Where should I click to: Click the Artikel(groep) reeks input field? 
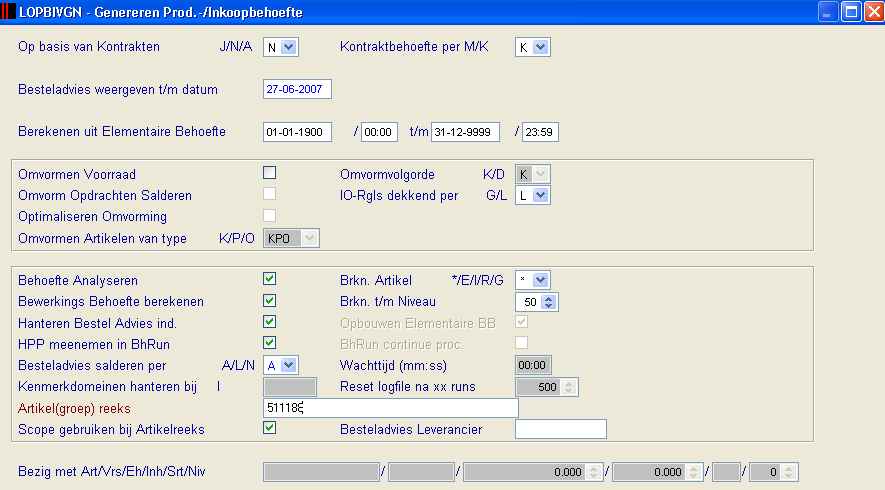coord(391,408)
